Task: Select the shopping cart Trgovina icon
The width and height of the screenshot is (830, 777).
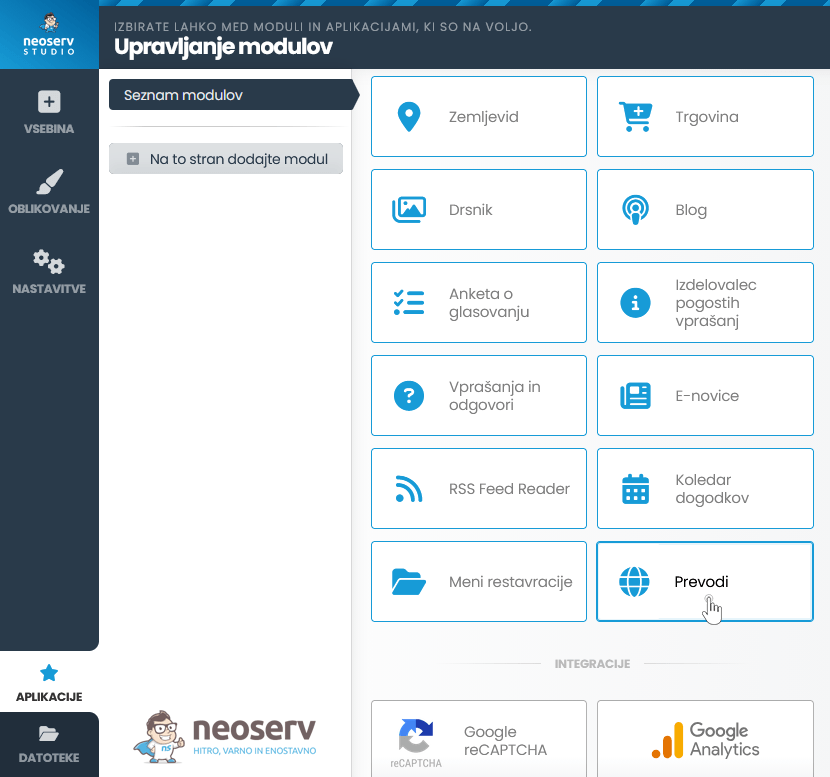Action: pos(635,117)
